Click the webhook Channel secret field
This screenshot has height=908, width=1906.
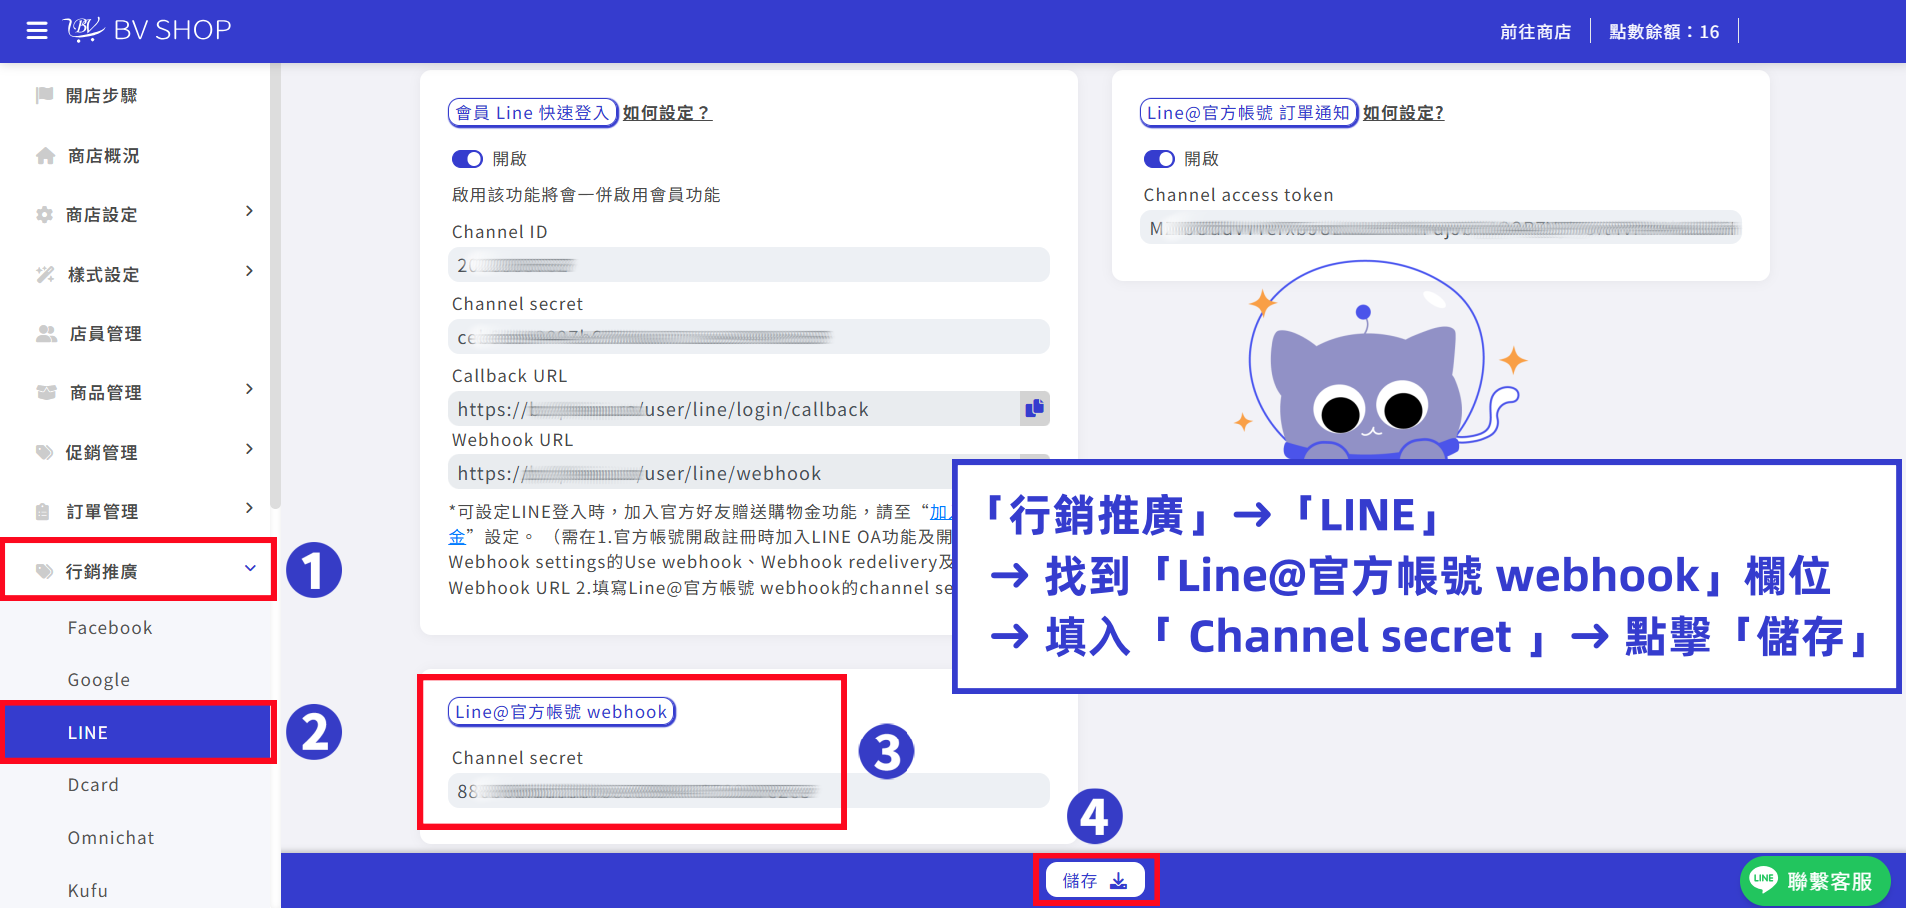click(x=749, y=791)
